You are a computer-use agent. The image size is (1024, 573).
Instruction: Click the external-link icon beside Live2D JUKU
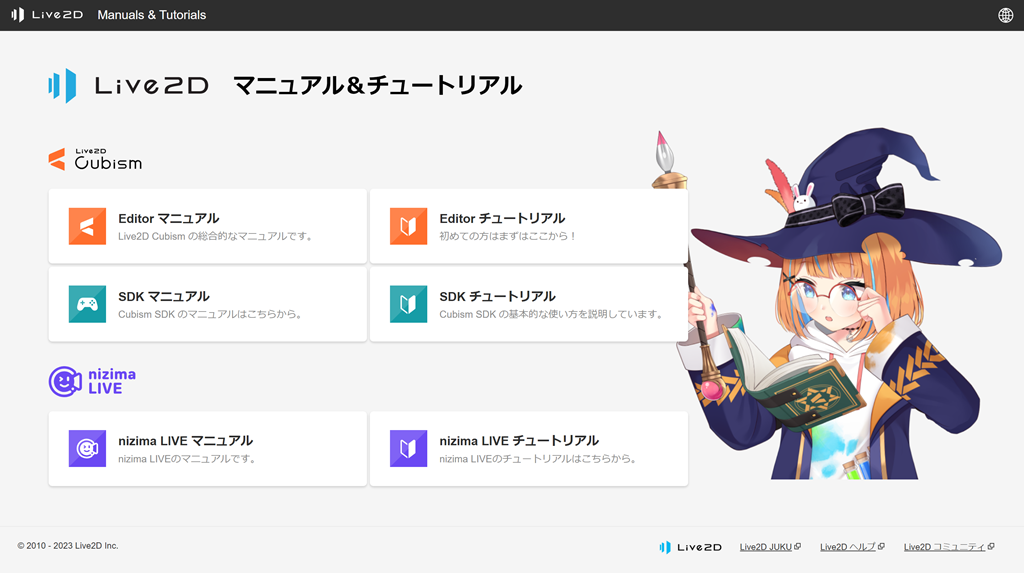tap(797, 546)
